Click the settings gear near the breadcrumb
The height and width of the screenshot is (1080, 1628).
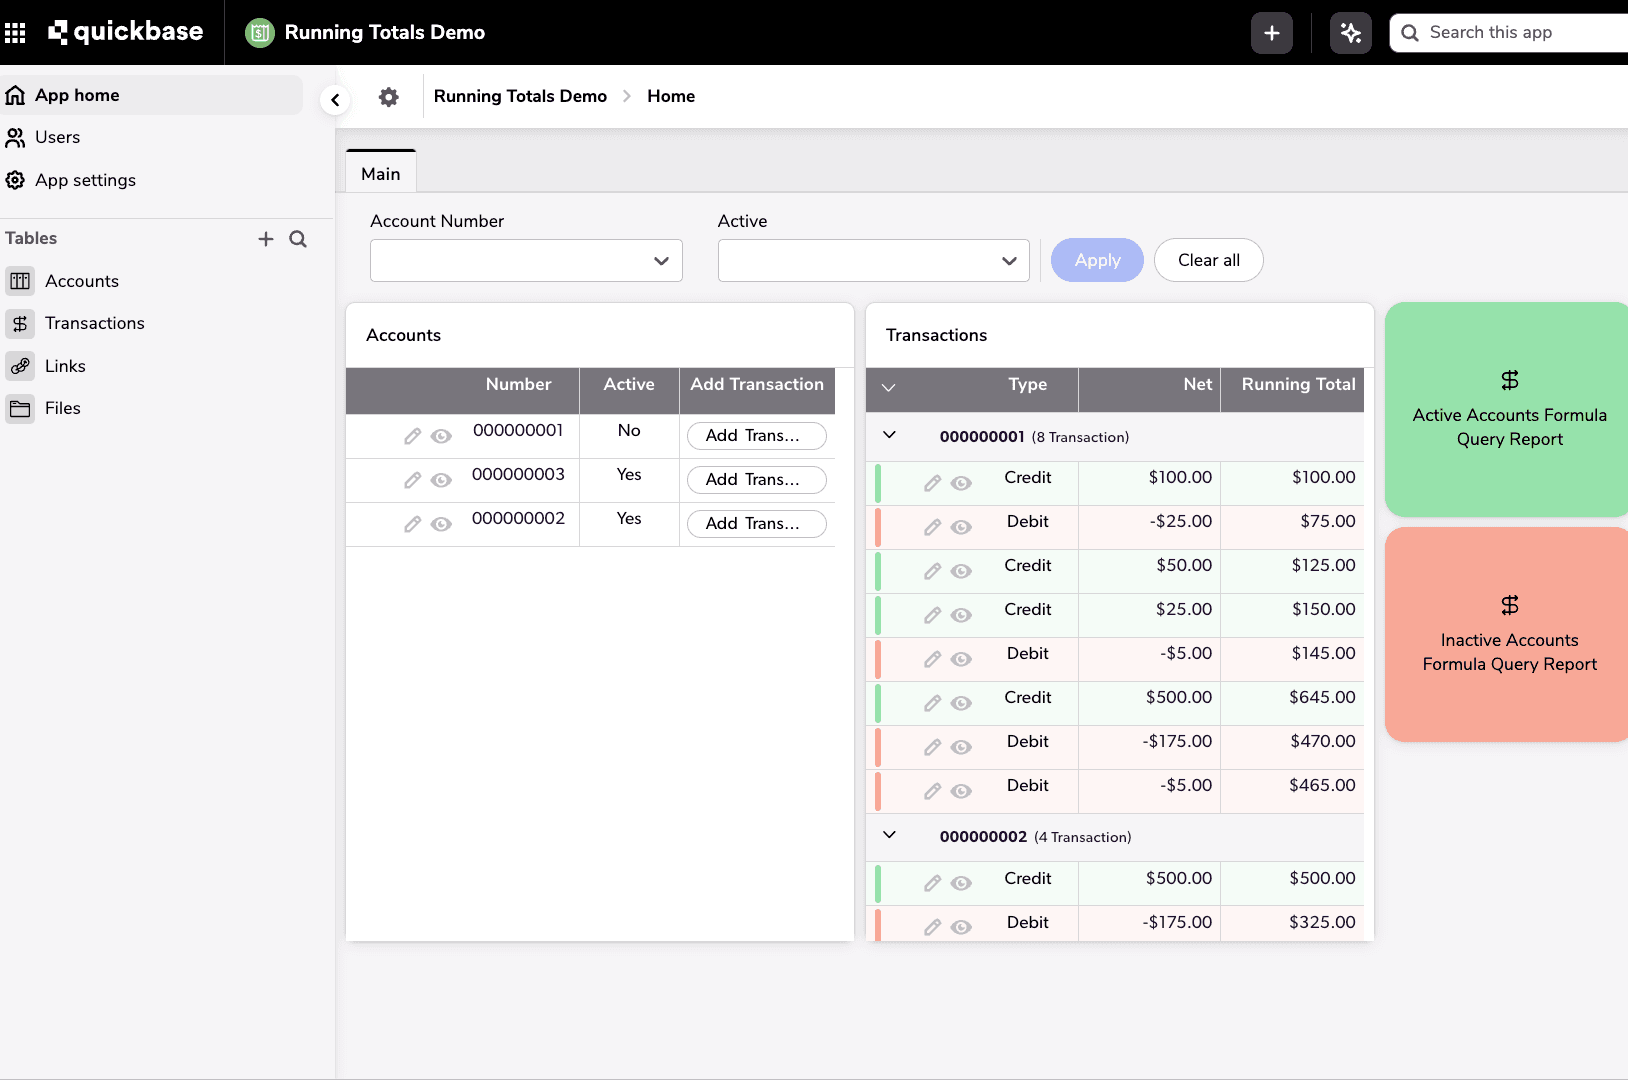click(x=388, y=96)
